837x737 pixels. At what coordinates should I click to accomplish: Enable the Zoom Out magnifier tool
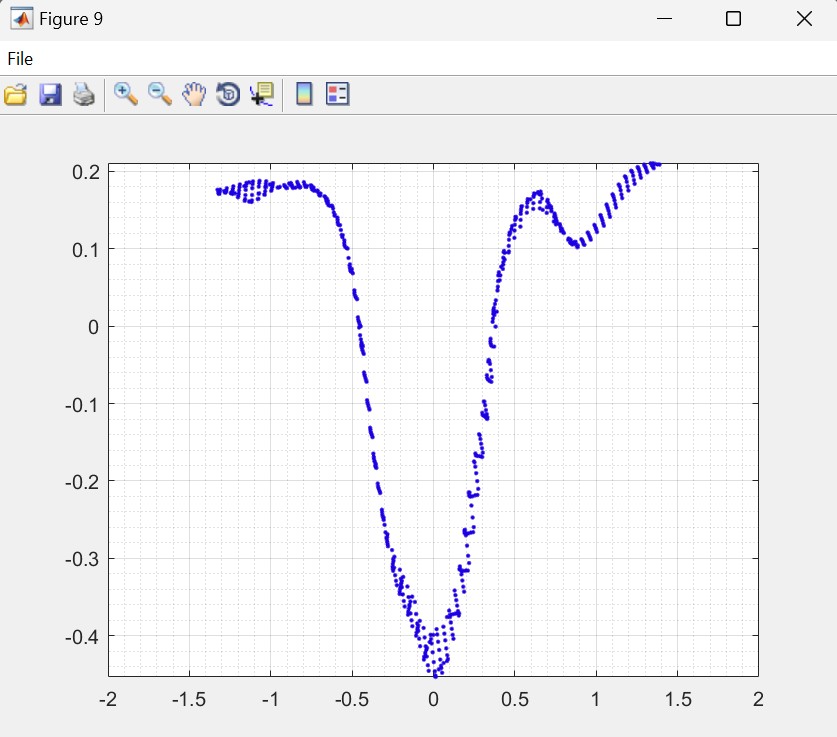click(x=160, y=94)
